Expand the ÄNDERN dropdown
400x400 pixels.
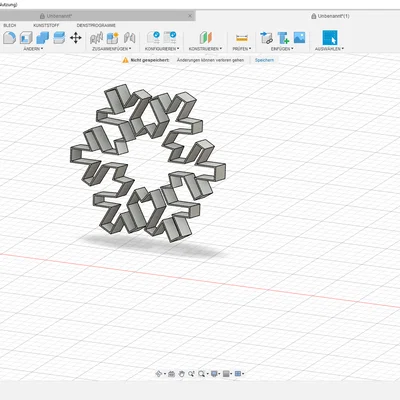click(33, 49)
